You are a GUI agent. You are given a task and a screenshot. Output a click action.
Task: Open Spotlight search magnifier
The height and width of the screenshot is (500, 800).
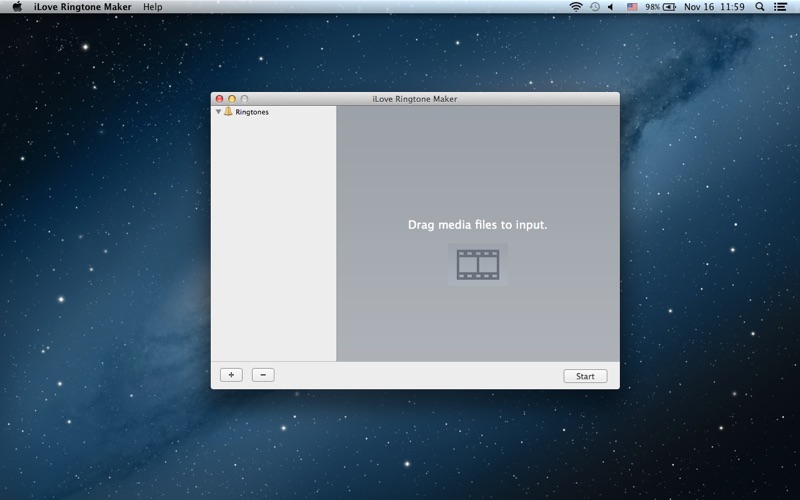[x=760, y=7]
